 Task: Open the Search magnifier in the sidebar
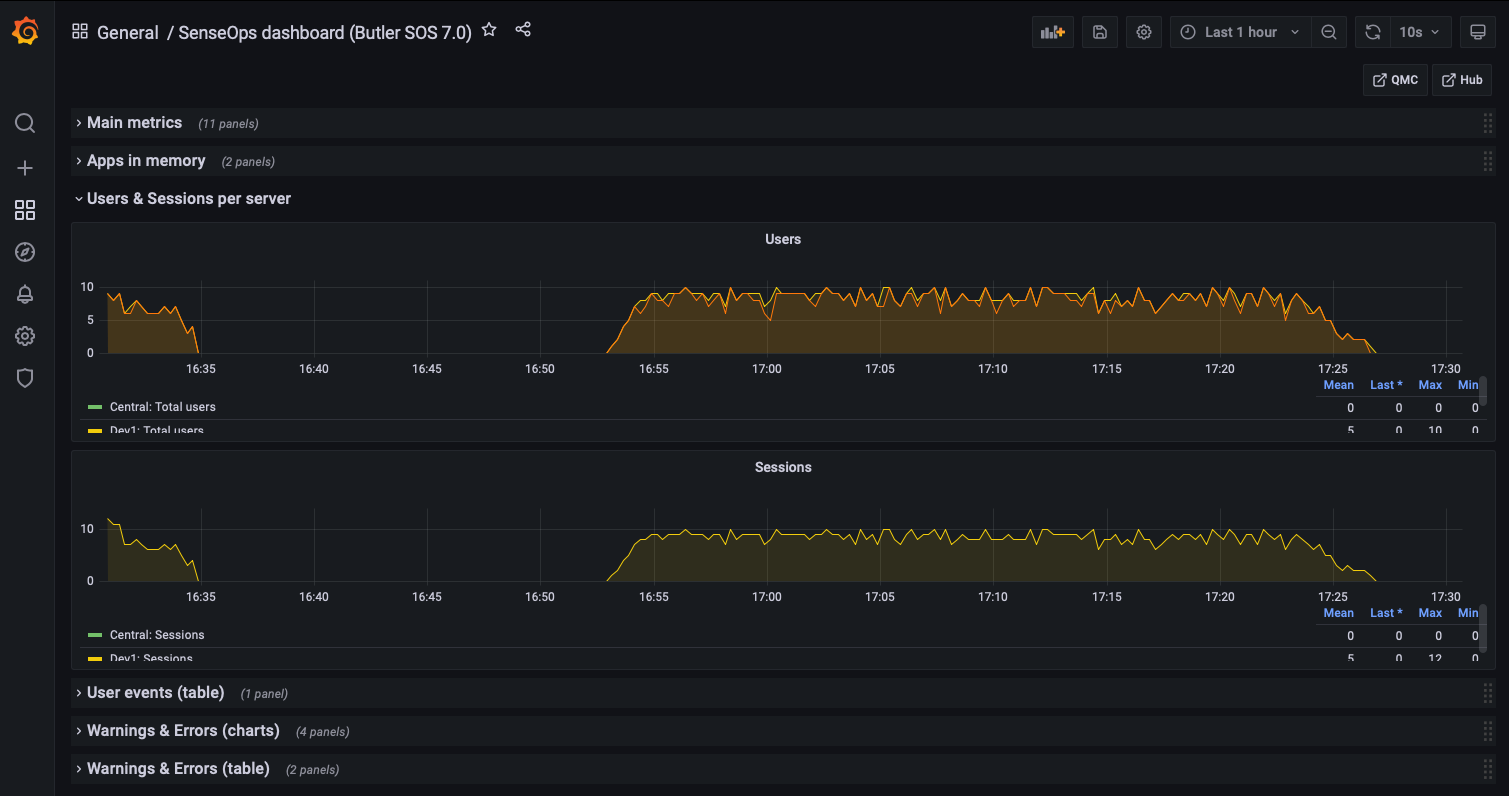coord(24,122)
